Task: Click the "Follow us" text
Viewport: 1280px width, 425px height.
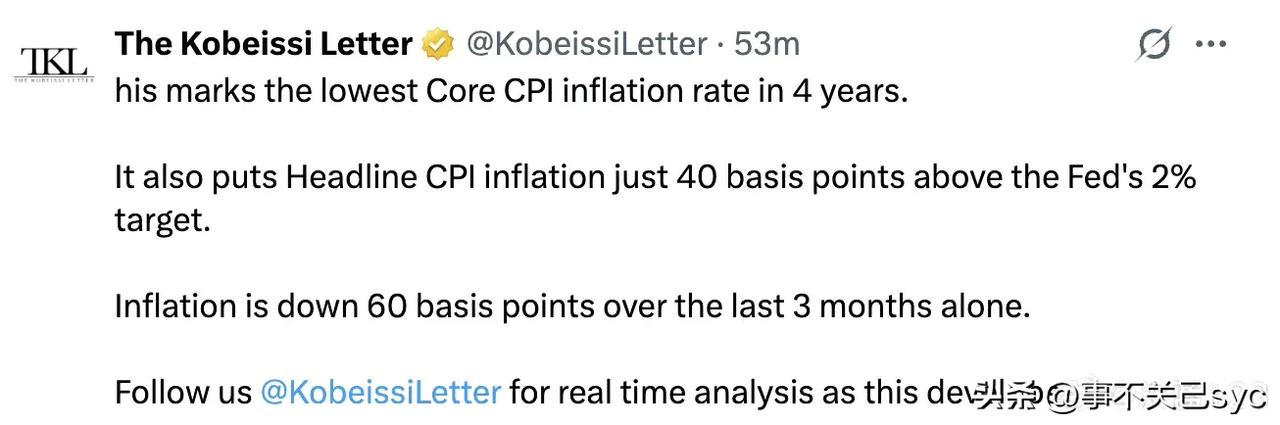Action: tap(183, 390)
